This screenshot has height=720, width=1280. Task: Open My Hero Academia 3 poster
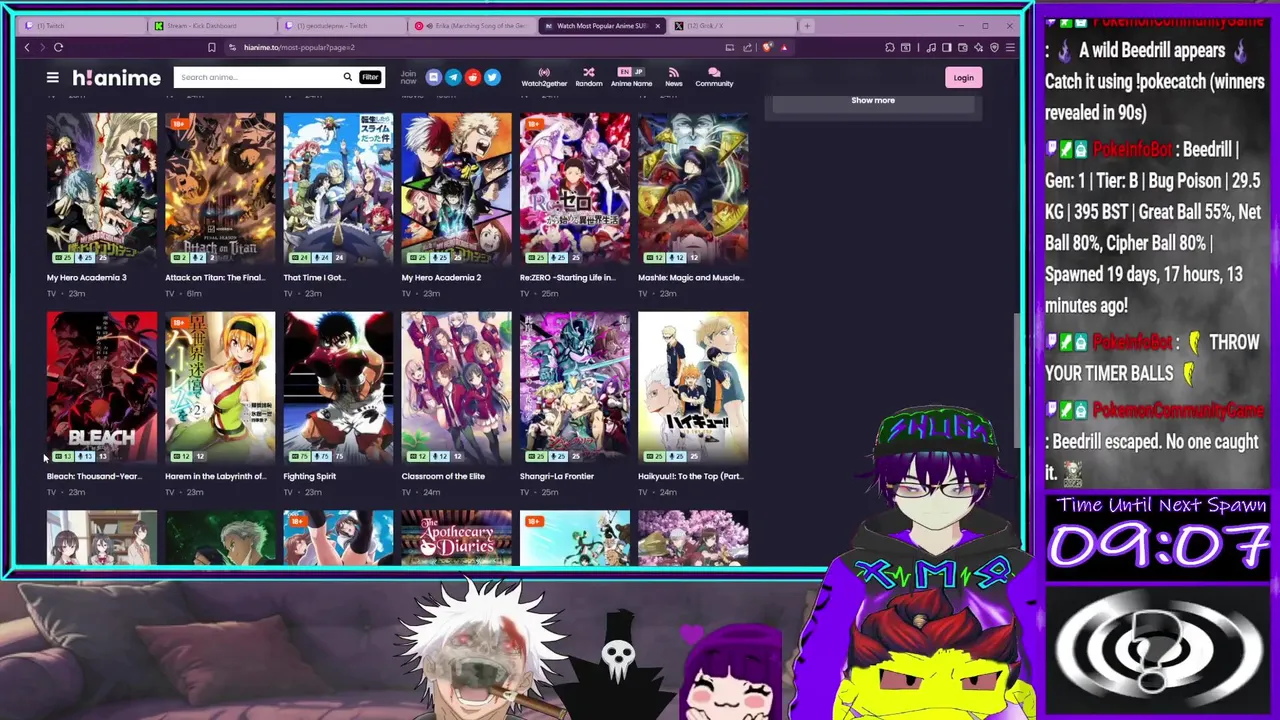tap(101, 188)
